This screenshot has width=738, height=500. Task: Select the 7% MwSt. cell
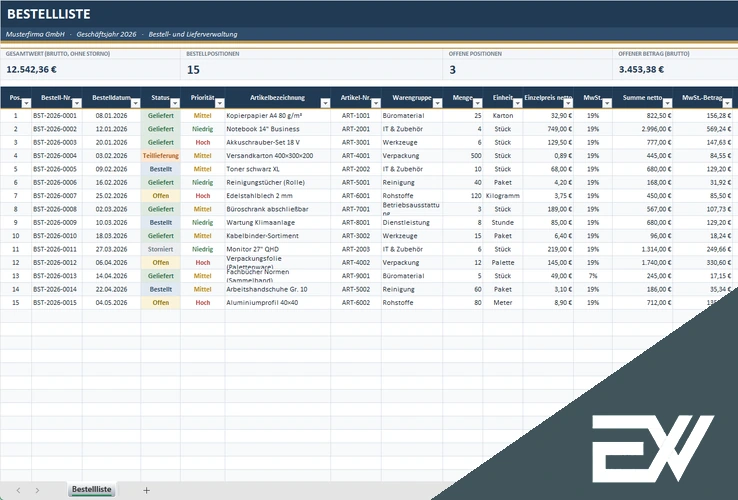click(x=593, y=276)
